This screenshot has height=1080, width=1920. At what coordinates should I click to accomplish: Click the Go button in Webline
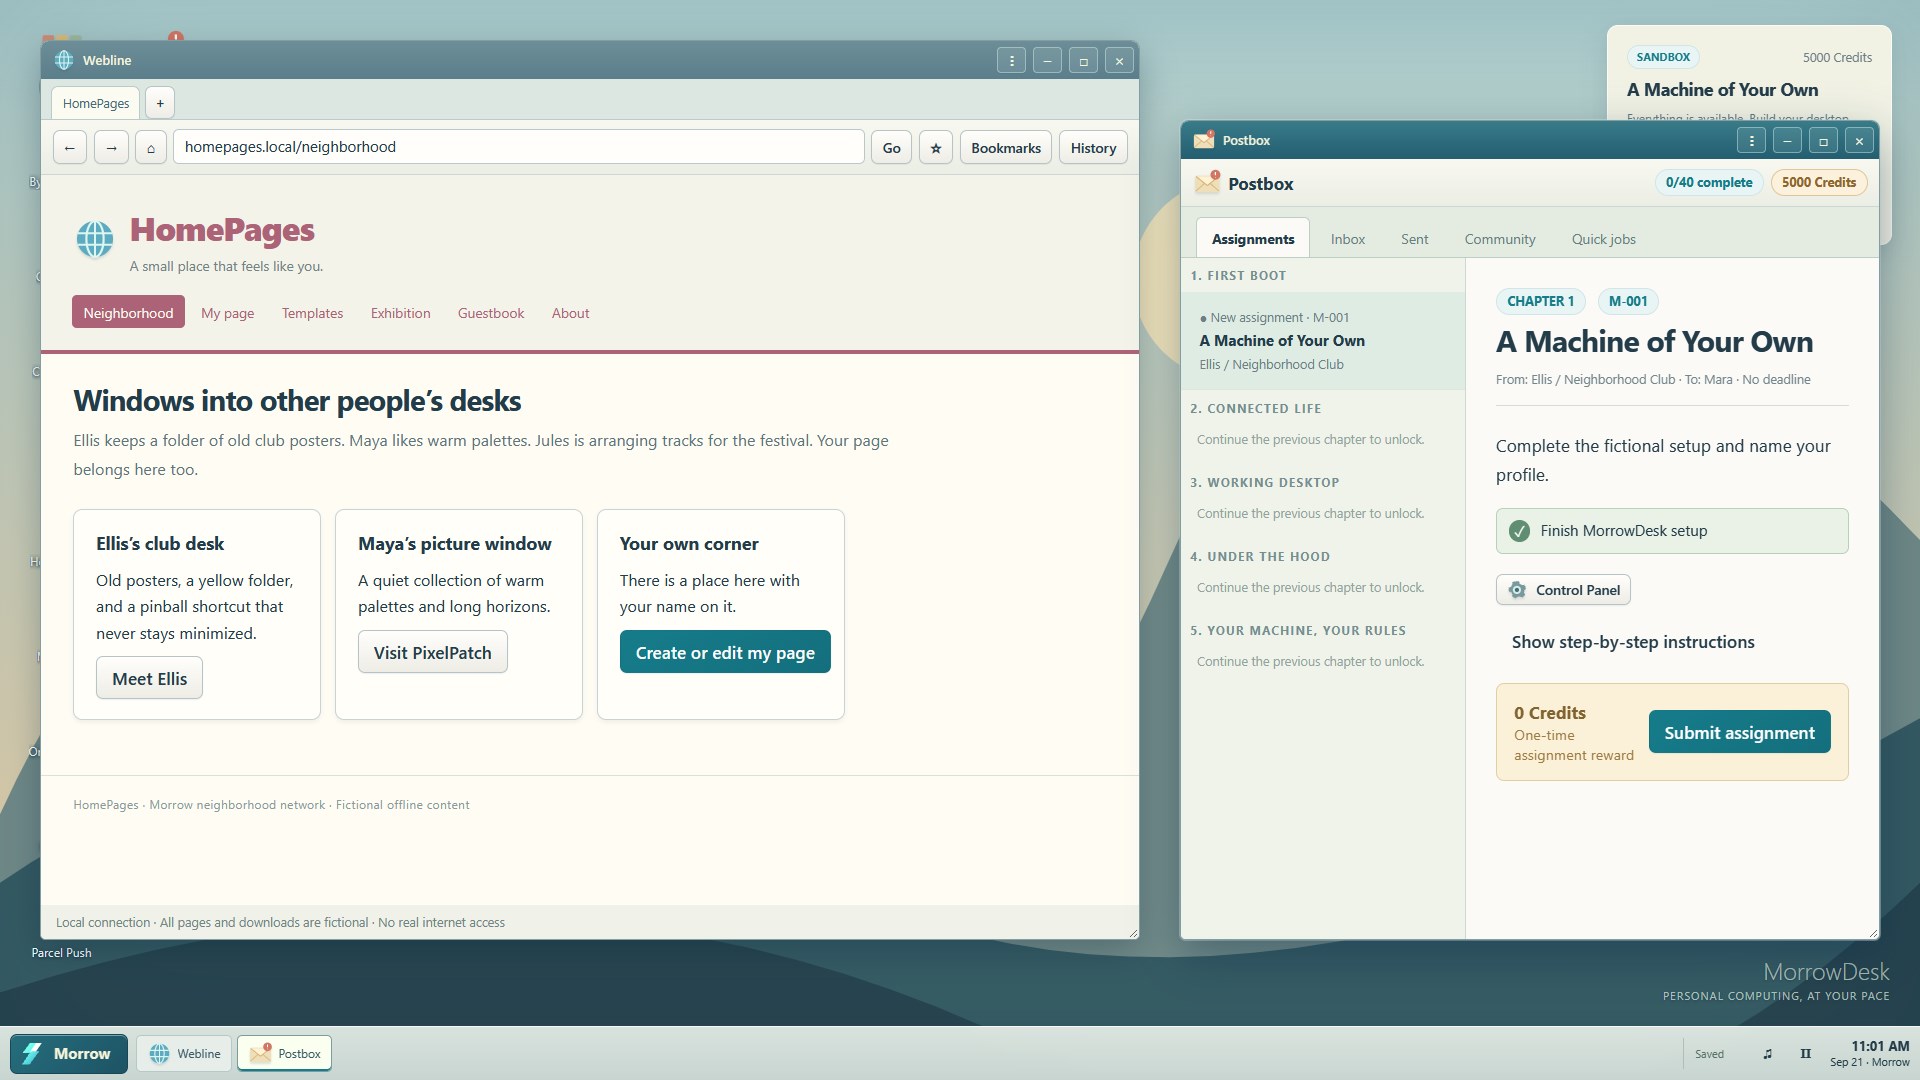pos(892,148)
